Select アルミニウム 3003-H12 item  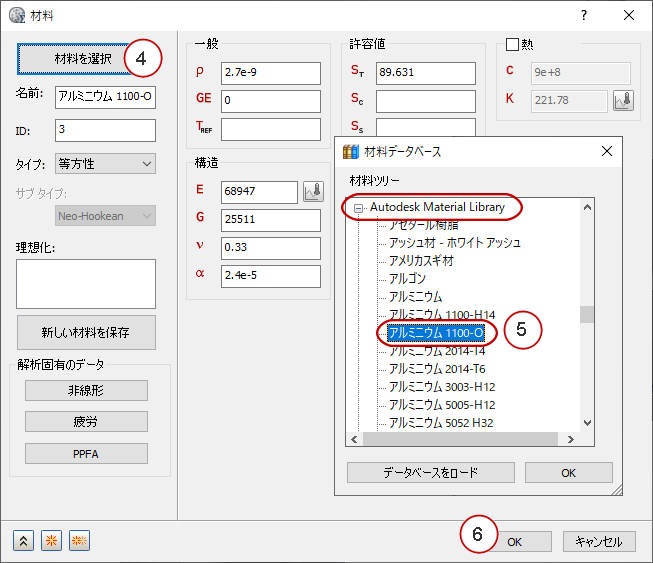442,387
